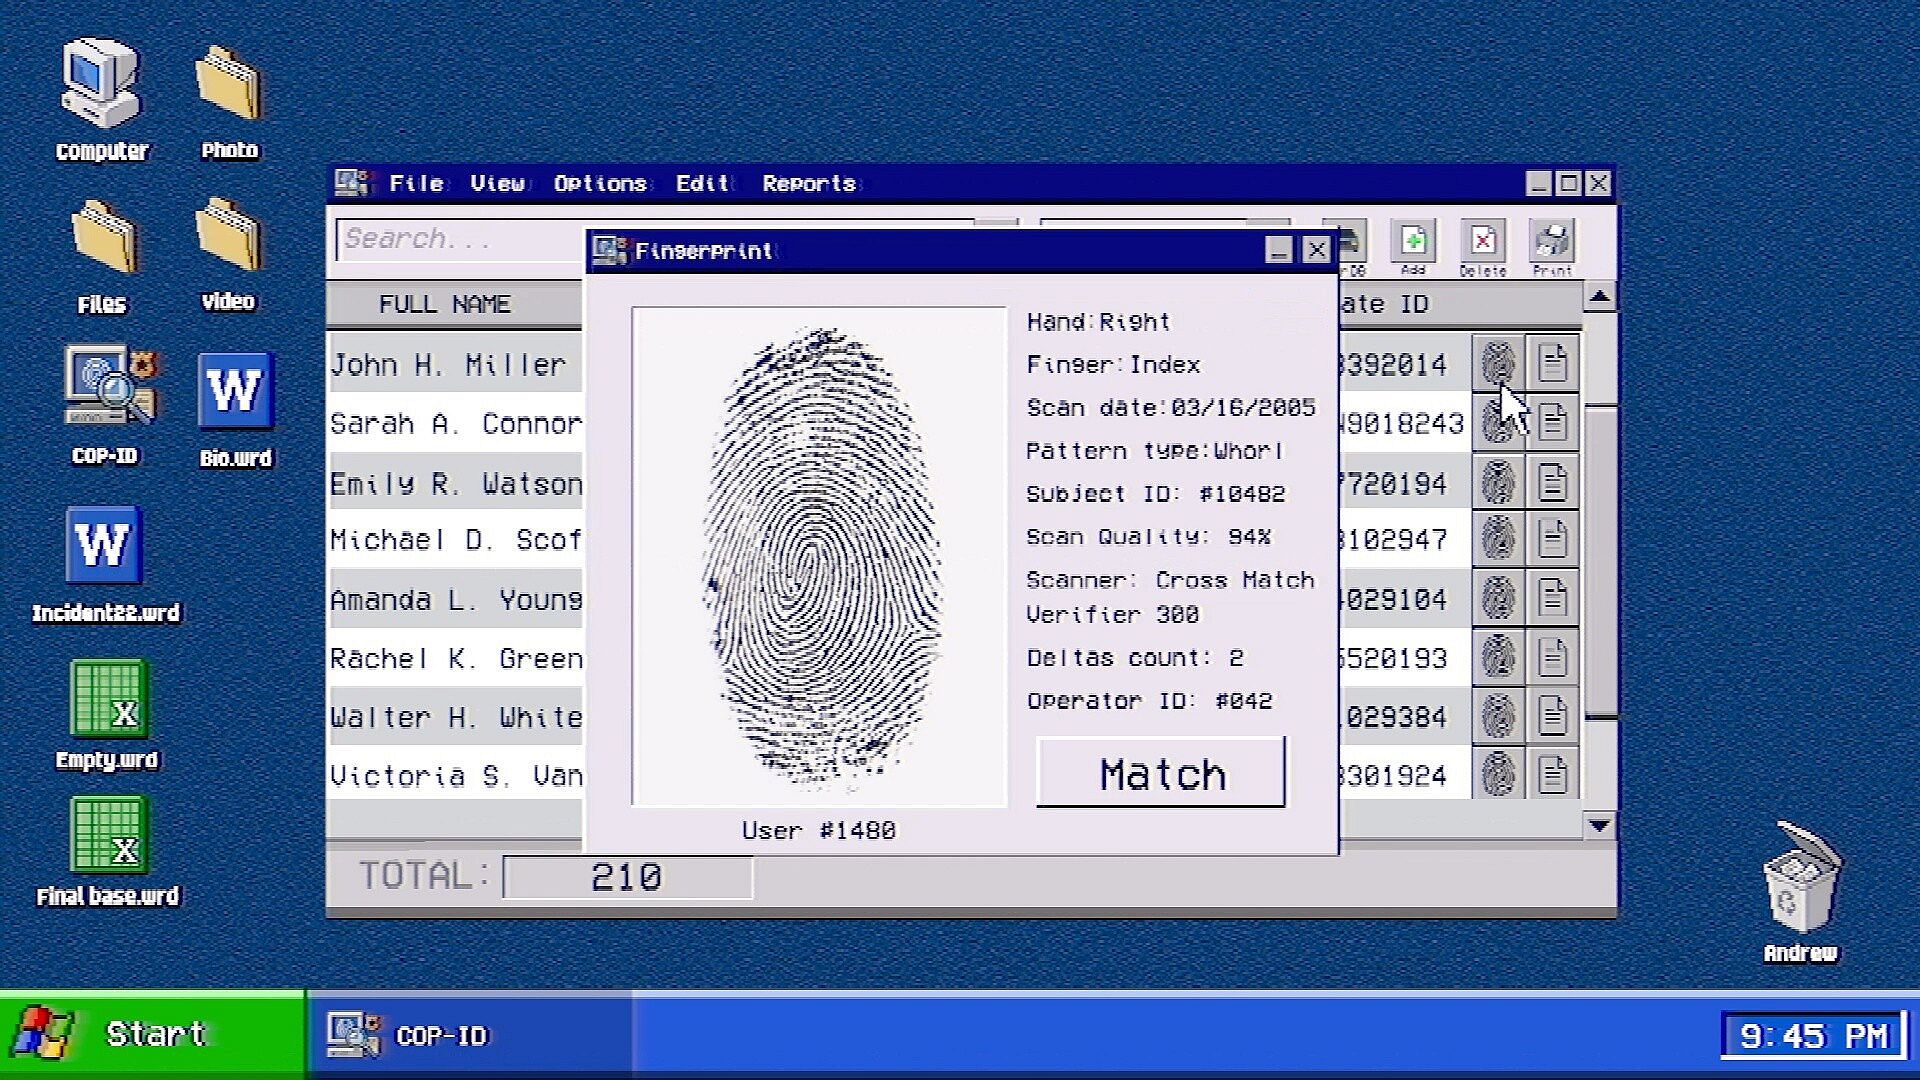Open the Andrew recycle bin
1920x1080 pixels.
tap(1800, 892)
